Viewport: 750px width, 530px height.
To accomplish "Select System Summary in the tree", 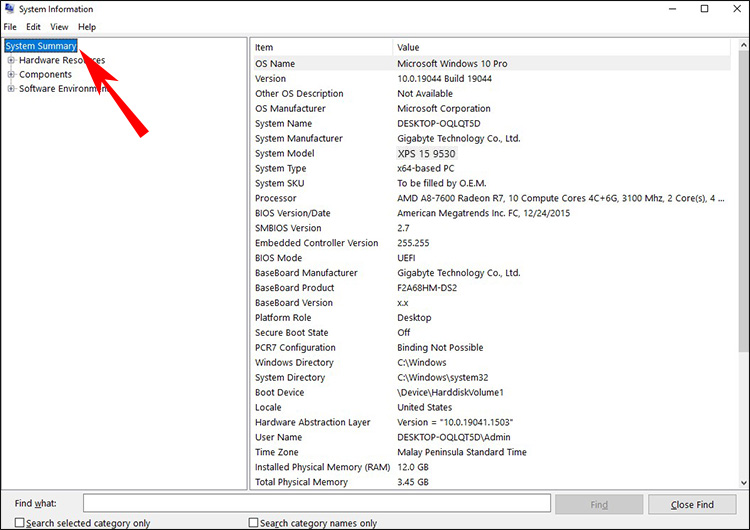I will (x=41, y=46).
